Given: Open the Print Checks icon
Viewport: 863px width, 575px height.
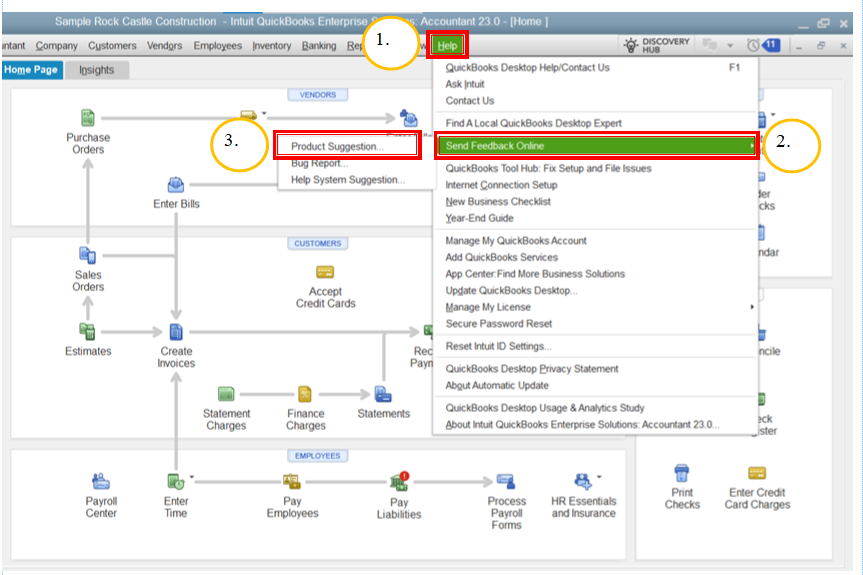Looking at the screenshot, I should 681,473.
